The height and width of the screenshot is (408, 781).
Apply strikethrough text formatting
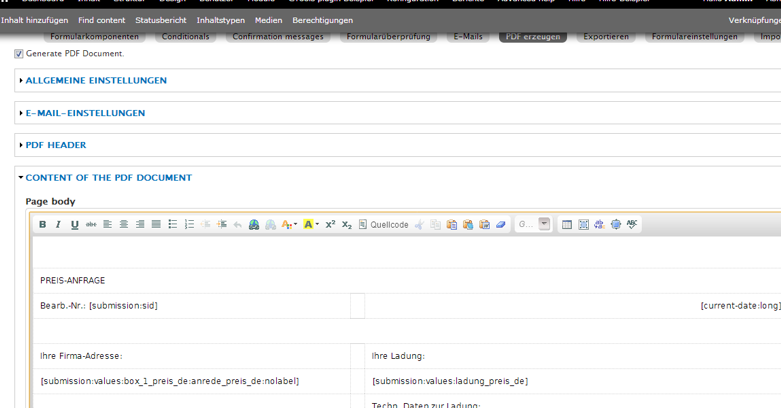(91, 225)
